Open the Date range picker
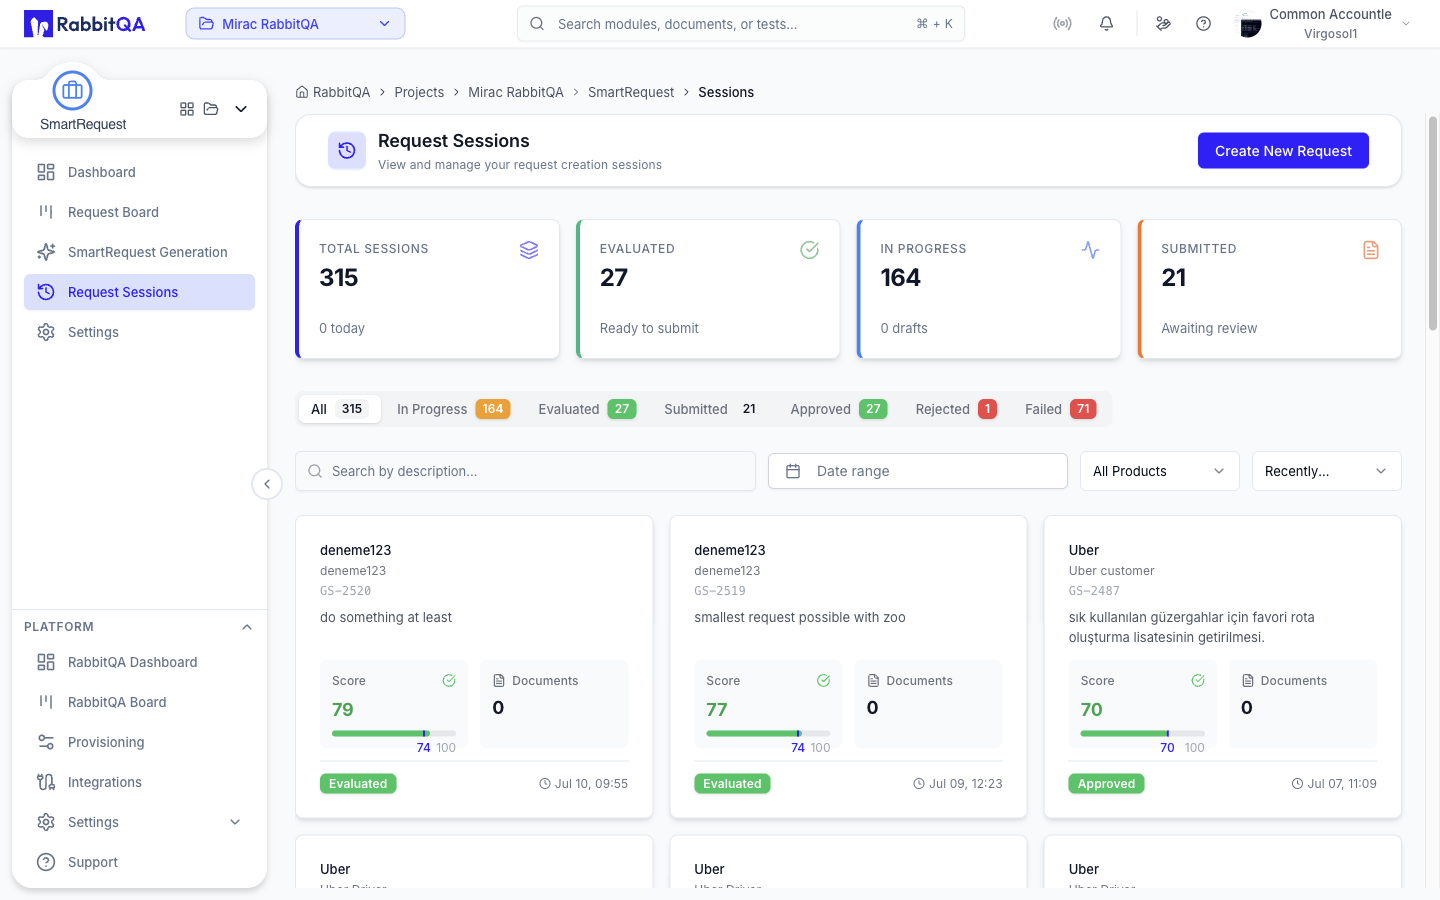 [x=918, y=471]
